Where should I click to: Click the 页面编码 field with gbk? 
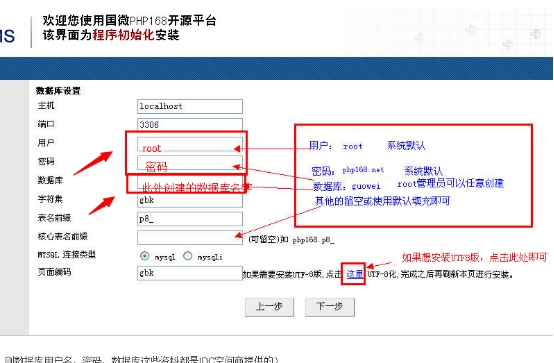pyautogui.click(x=190, y=273)
